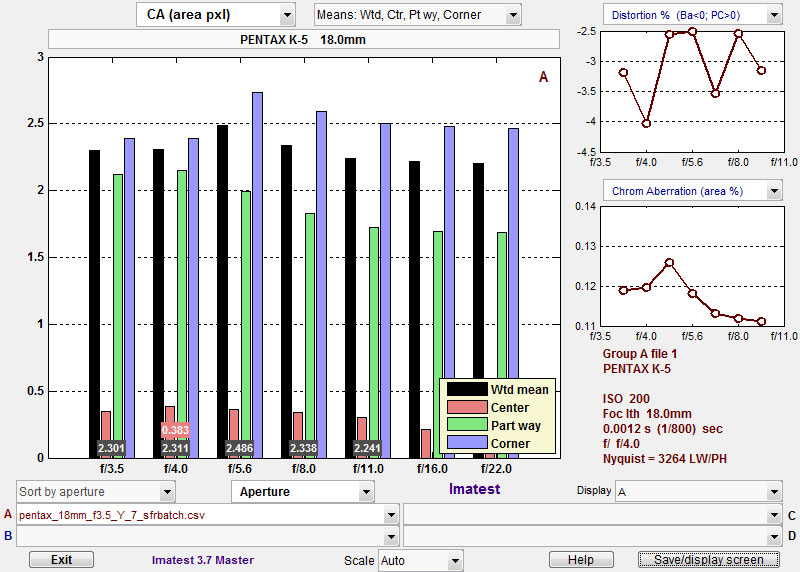Open the Sort by aperture dropdown
This screenshot has width=800, height=572.
coord(95,492)
